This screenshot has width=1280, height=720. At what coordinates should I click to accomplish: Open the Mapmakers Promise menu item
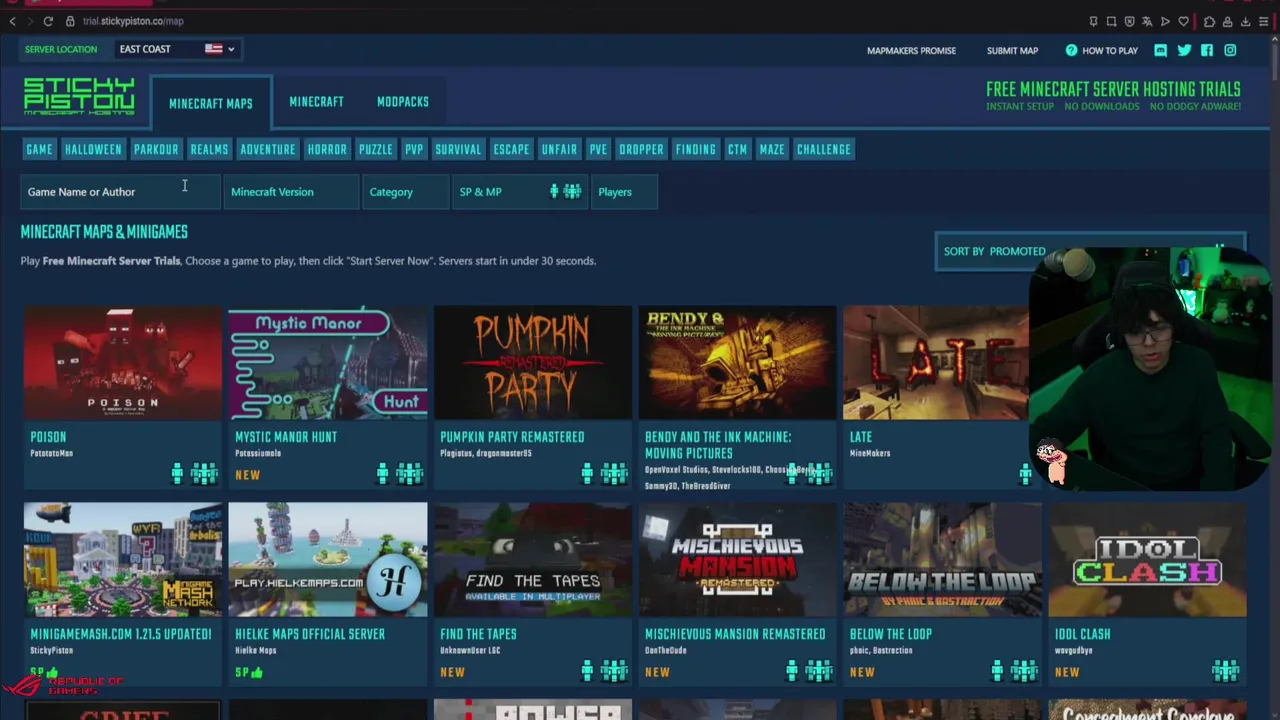pos(911,50)
